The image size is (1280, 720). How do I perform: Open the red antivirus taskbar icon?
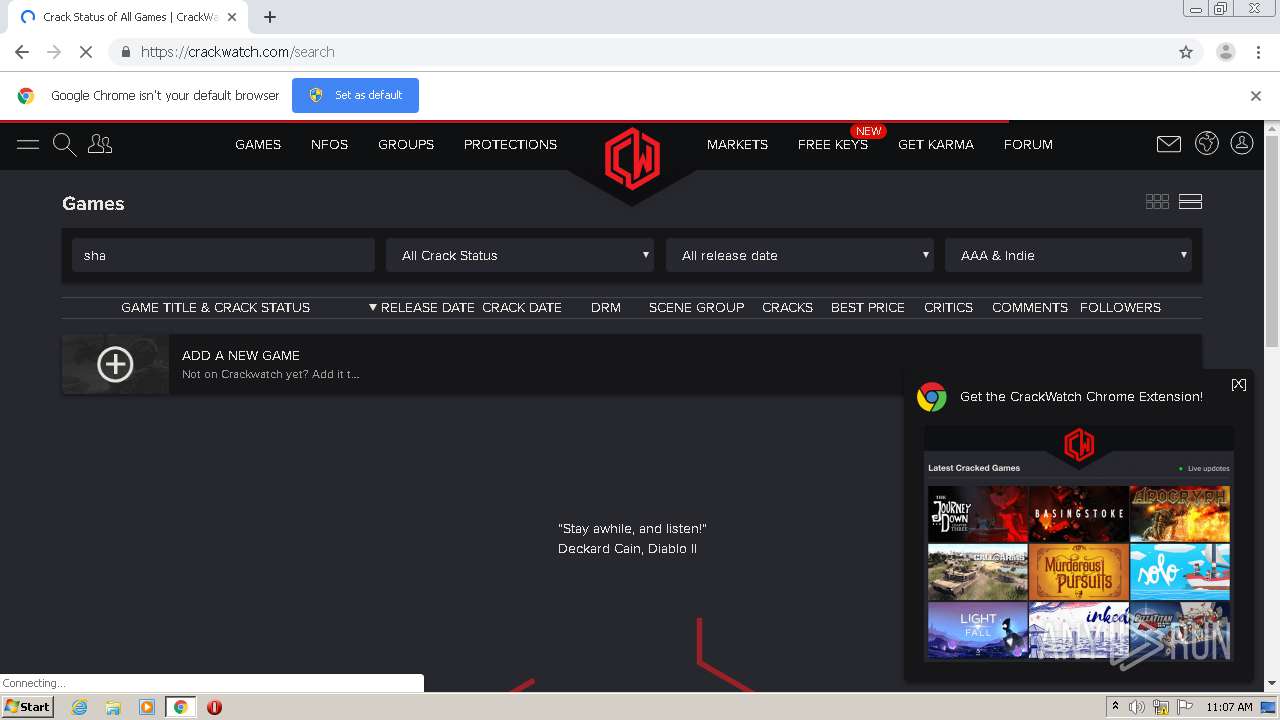[x=214, y=707]
